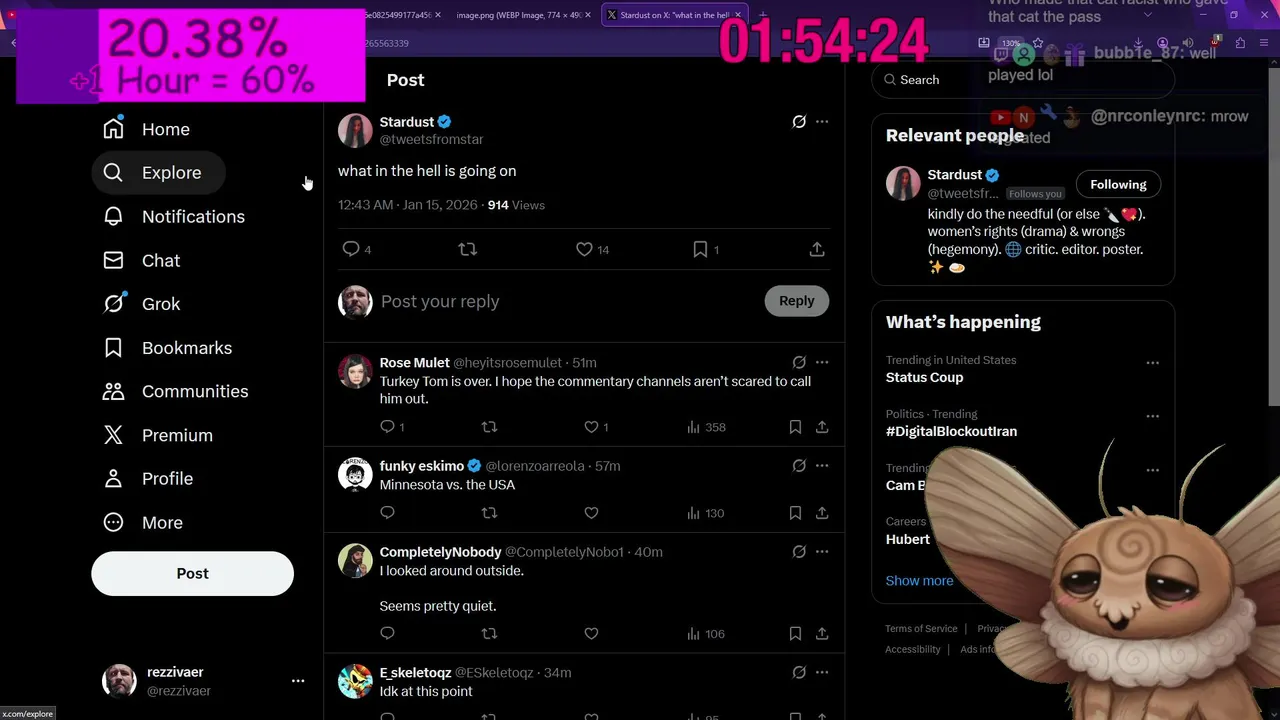Open Terms of Service link
The image size is (1280, 720).
tap(921, 629)
